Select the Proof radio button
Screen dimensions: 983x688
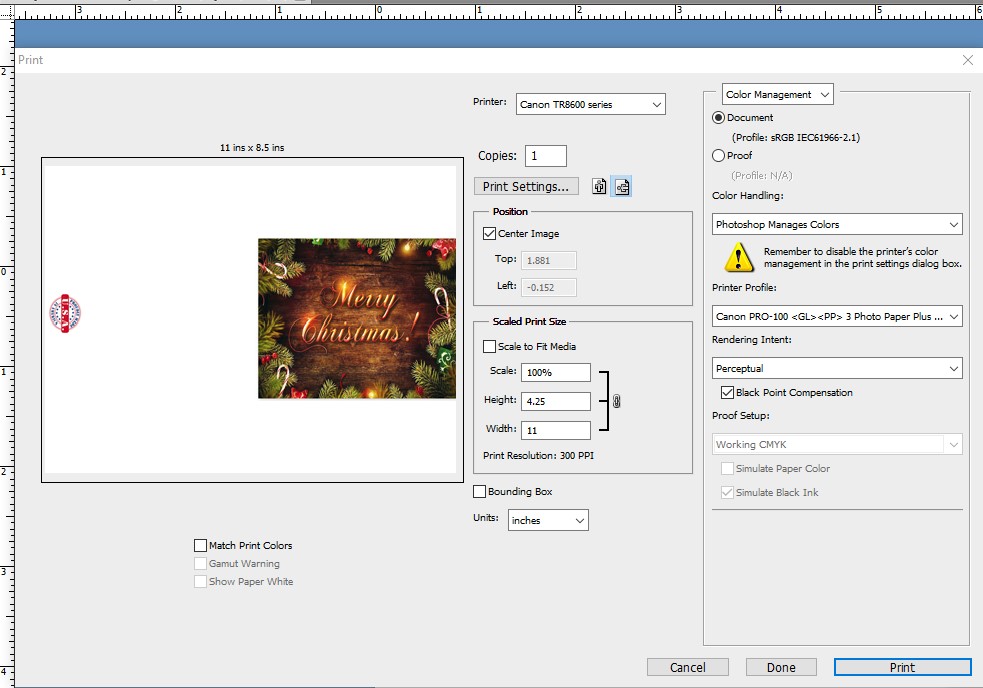click(719, 156)
